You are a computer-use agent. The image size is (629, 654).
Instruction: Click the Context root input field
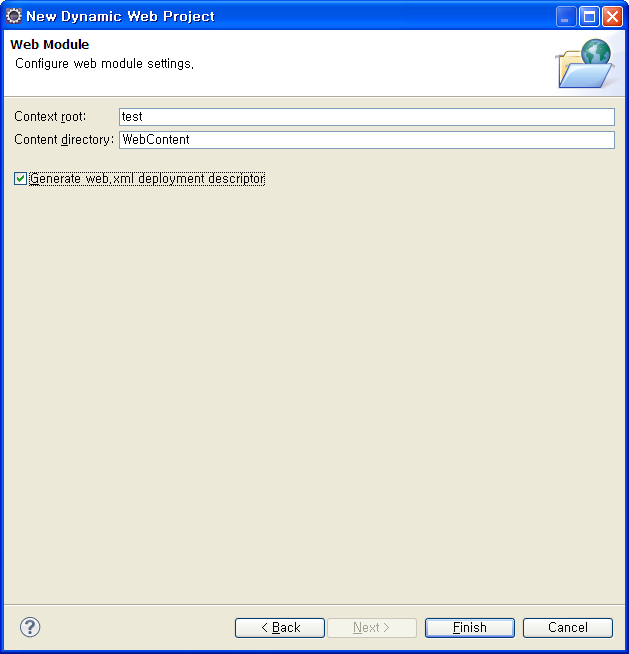(x=367, y=117)
